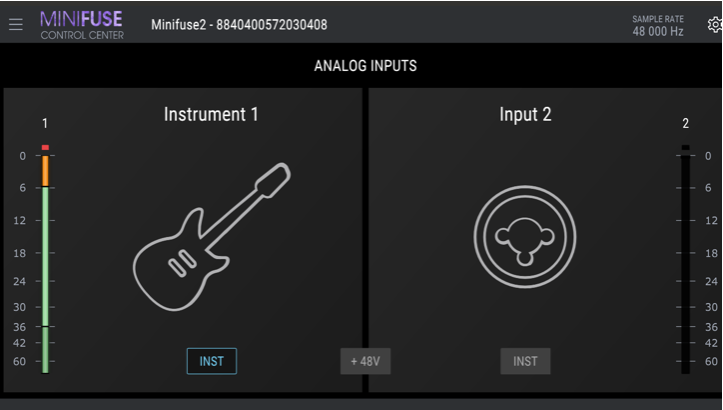Click the clip indicator on meter 2
Image resolution: width=723 pixels, height=410 pixels.
[x=686, y=148]
